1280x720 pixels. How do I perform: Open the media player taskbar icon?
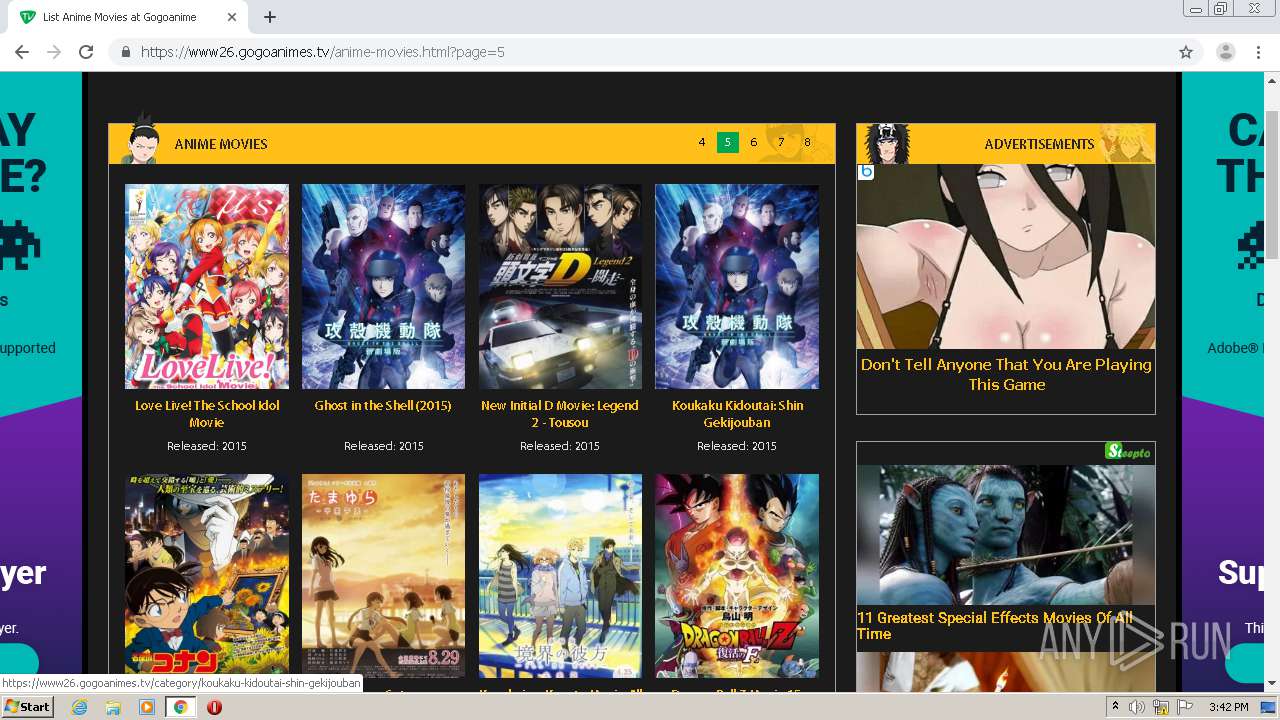(147, 707)
